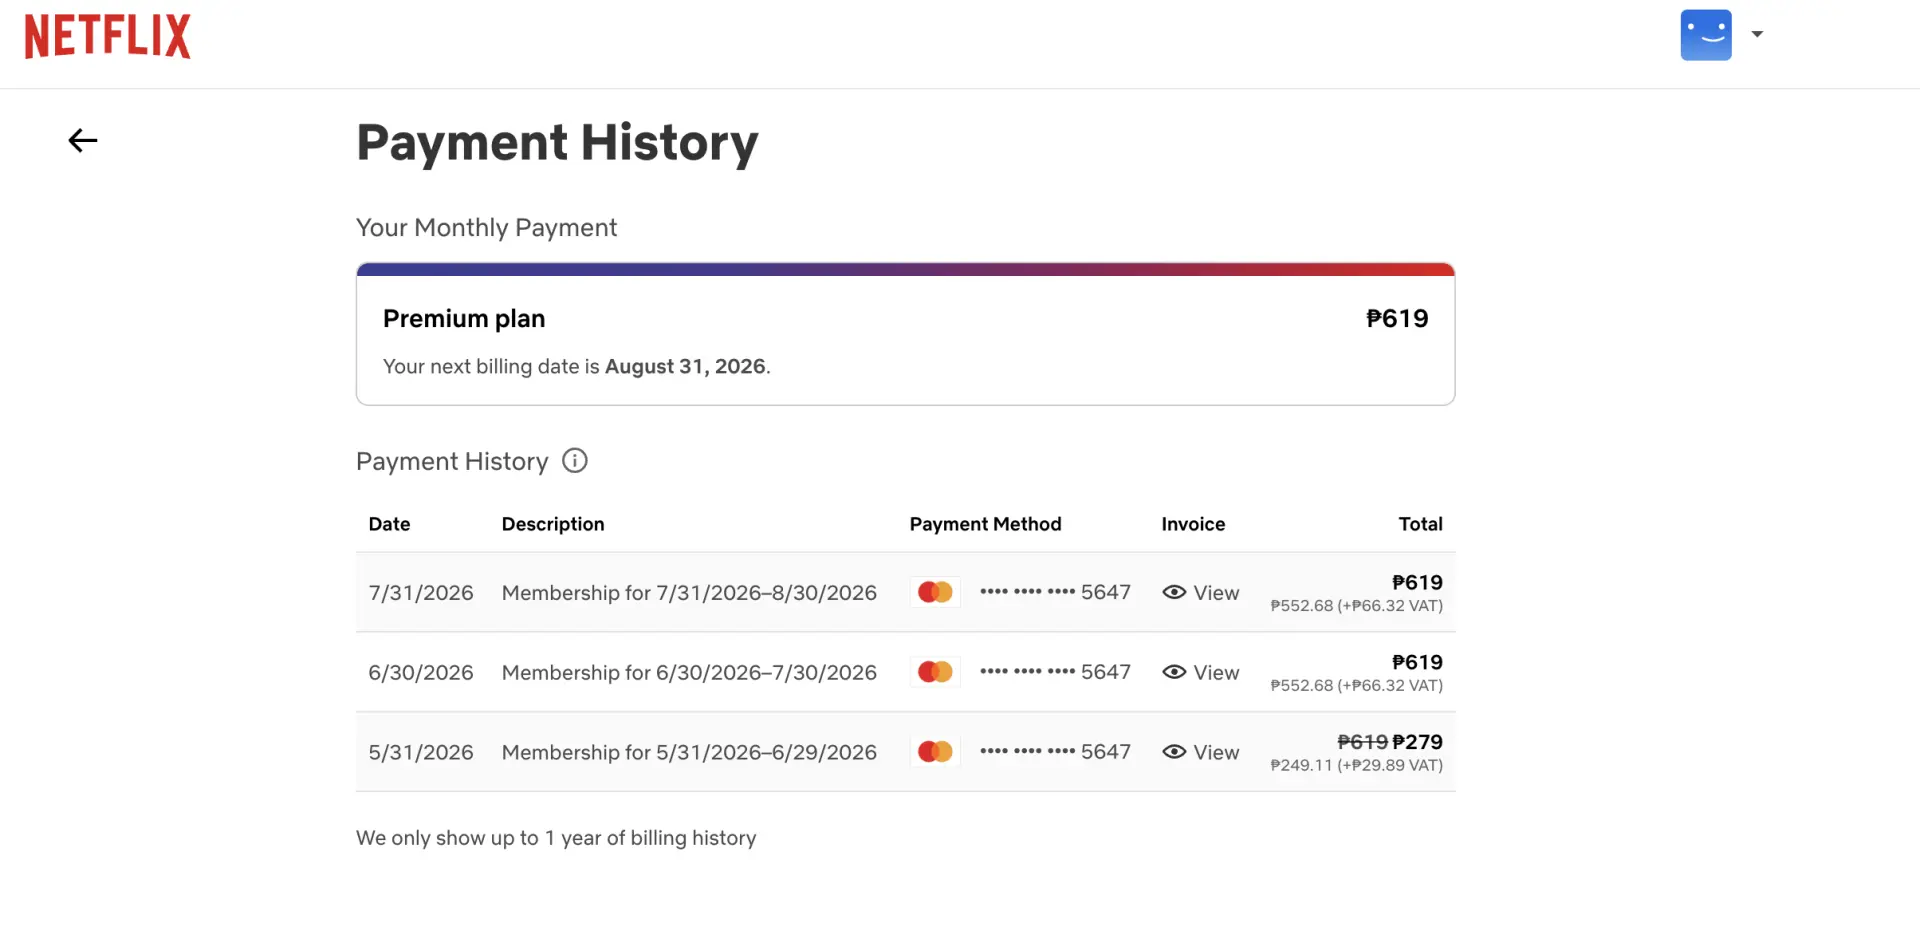Open the Payment History info icon
Image resolution: width=1920 pixels, height=927 pixels.
[x=575, y=461]
